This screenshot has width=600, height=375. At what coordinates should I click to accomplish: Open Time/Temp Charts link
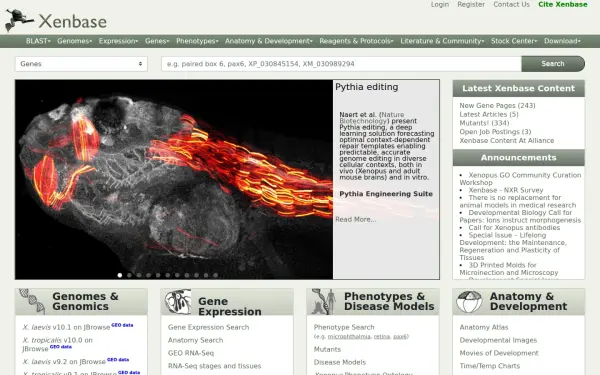[x=489, y=366]
